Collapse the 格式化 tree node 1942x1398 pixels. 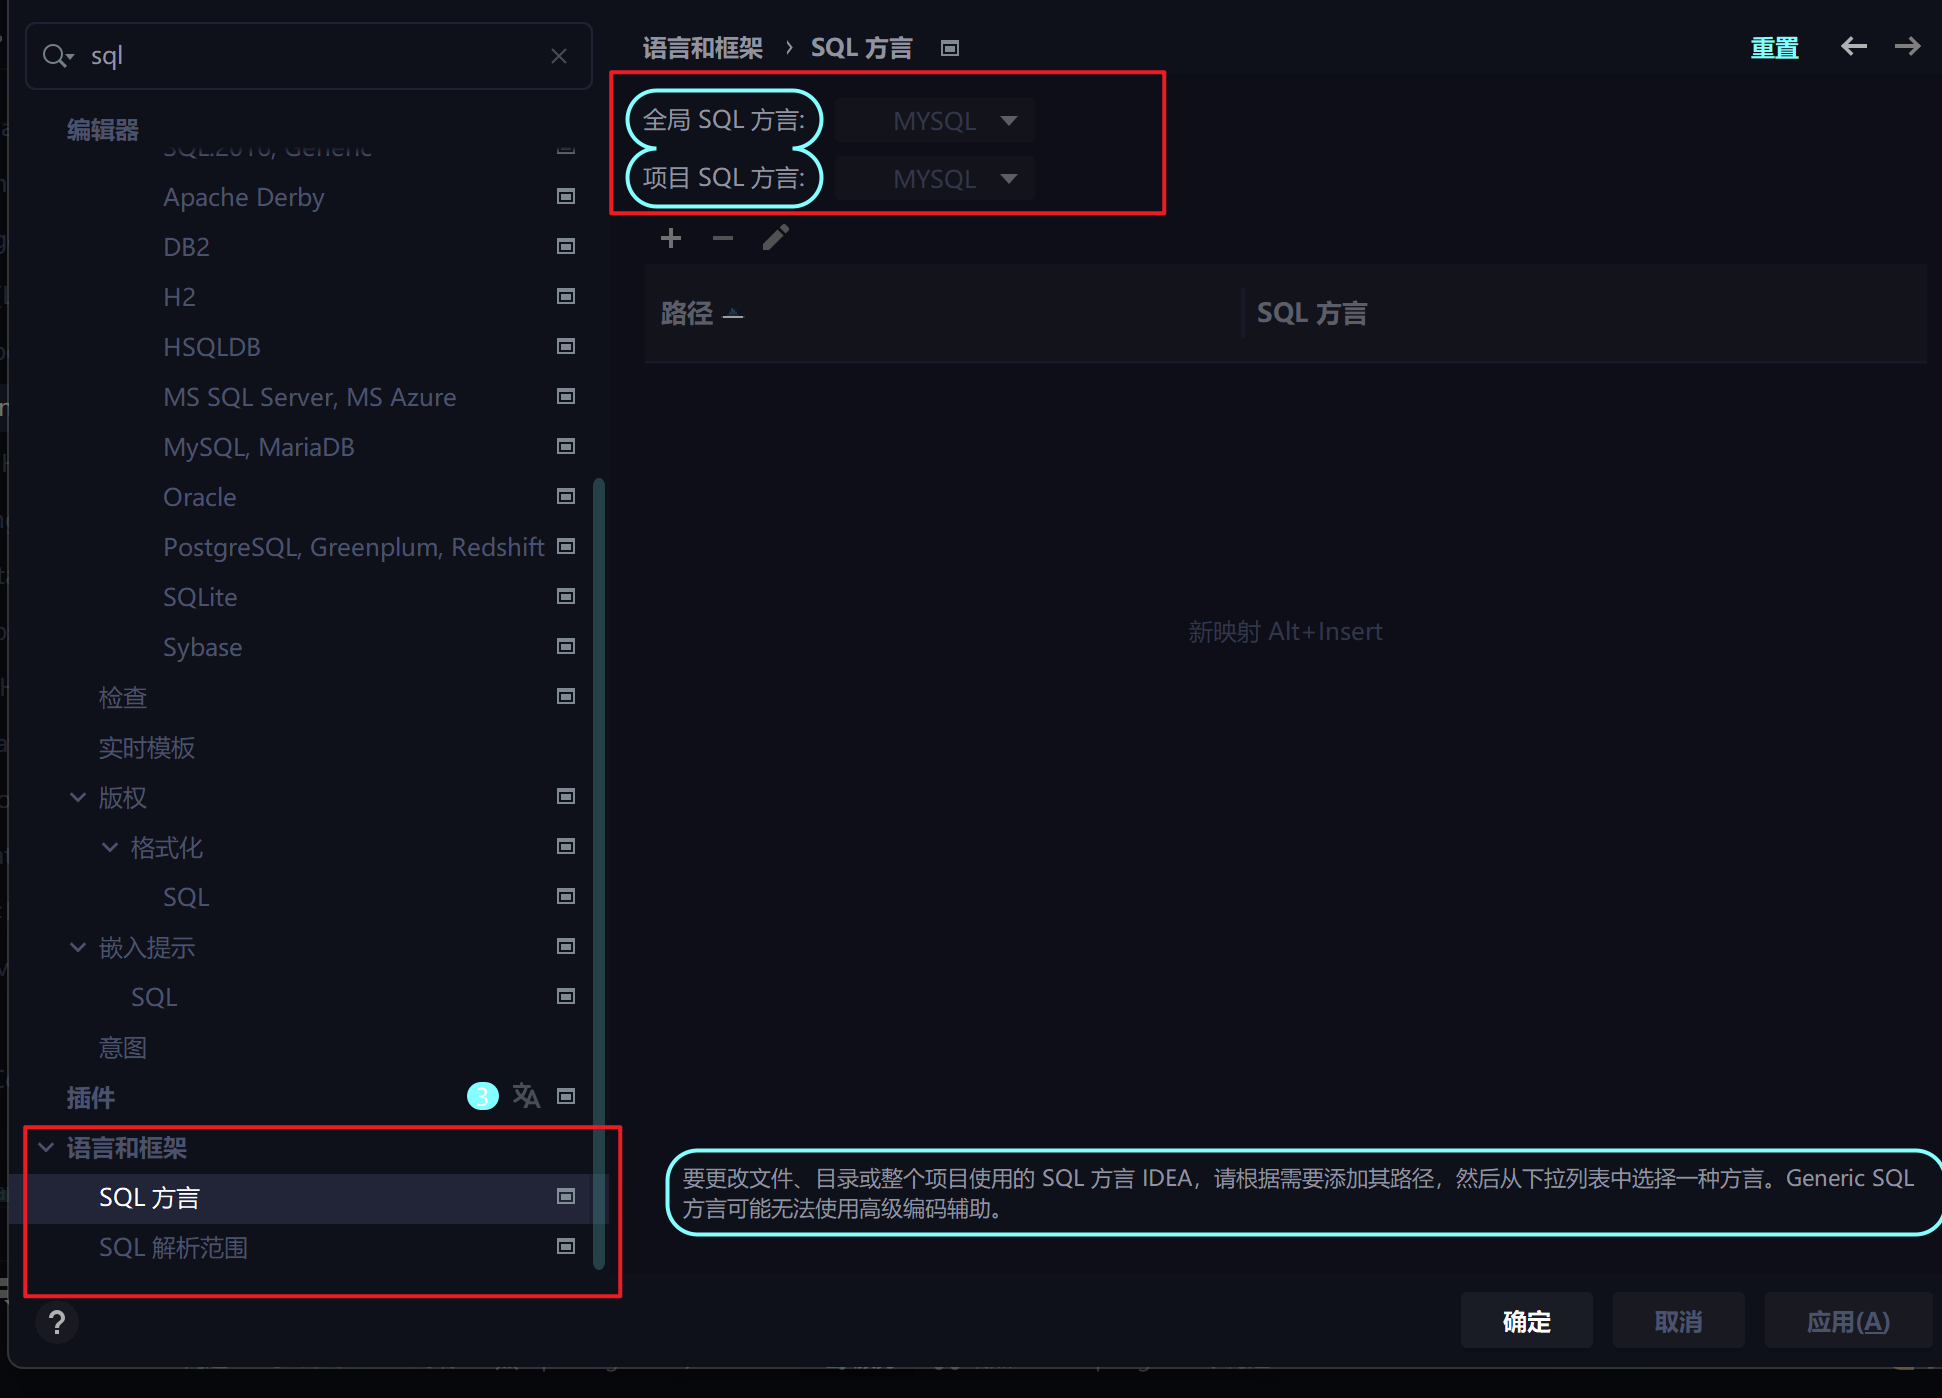pyautogui.click(x=110, y=847)
